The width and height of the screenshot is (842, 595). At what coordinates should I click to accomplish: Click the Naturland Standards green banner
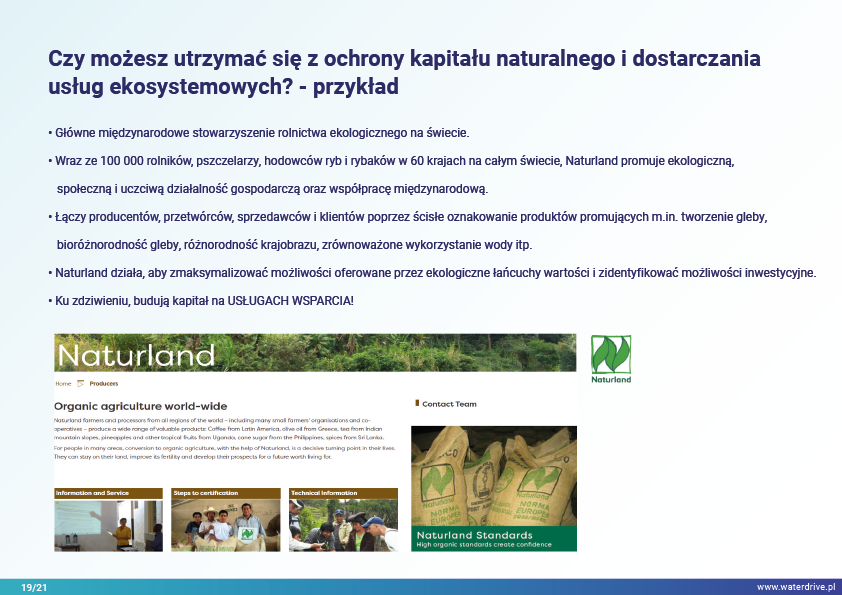(x=494, y=539)
